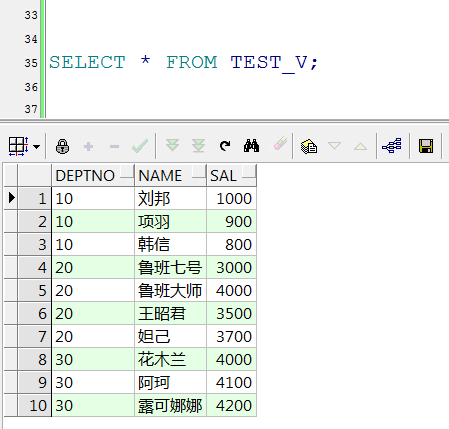
Task: Click the name cell 项羽
Action: (x=170, y=221)
